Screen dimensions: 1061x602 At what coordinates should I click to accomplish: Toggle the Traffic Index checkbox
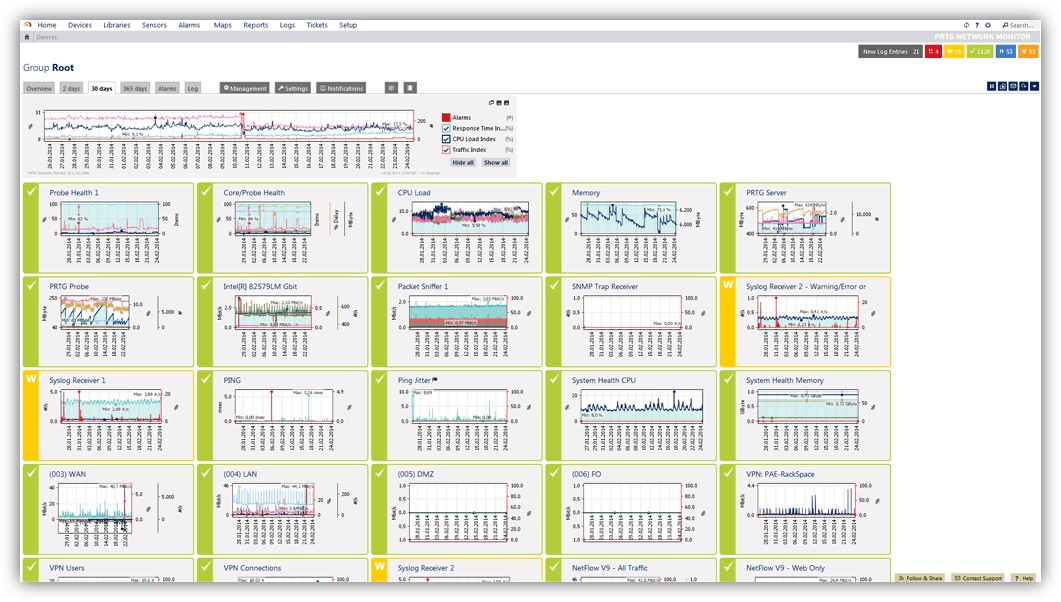pyautogui.click(x=447, y=150)
